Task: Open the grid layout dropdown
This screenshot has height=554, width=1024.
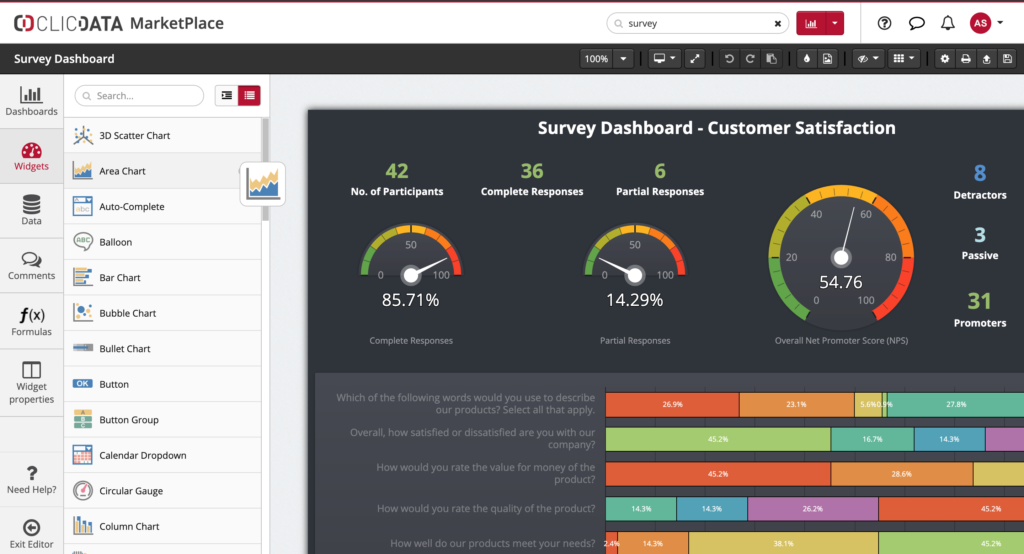Action: click(x=905, y=59)
